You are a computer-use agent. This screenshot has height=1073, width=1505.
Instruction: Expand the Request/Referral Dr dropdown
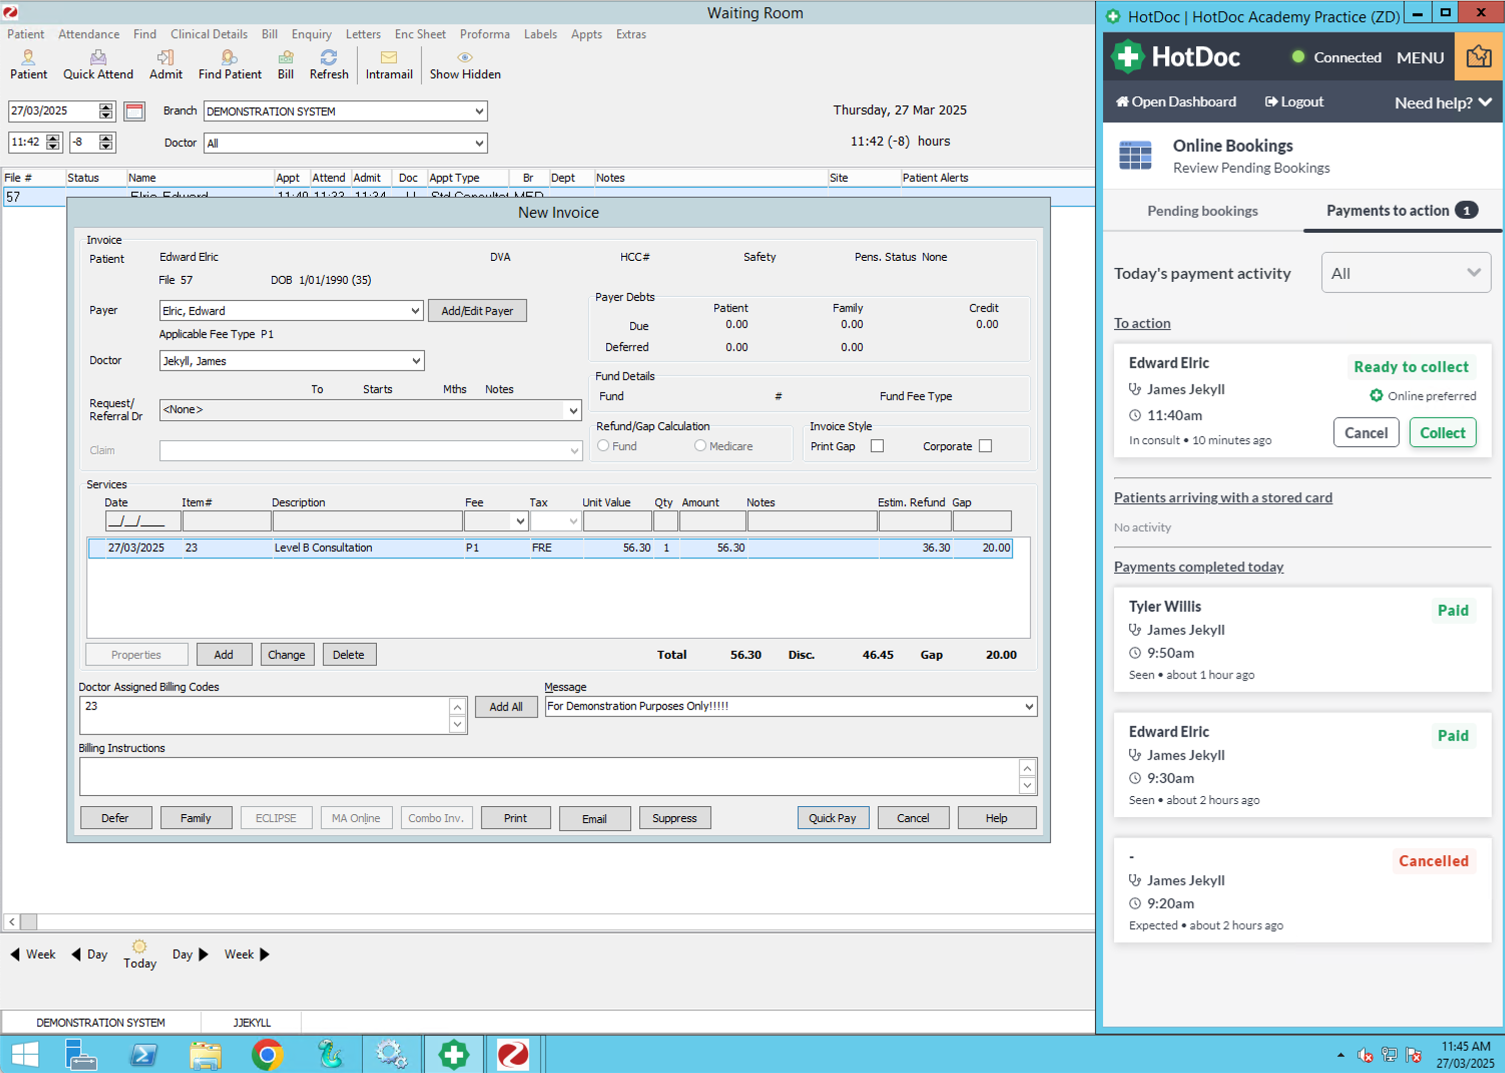click(572, 410)
